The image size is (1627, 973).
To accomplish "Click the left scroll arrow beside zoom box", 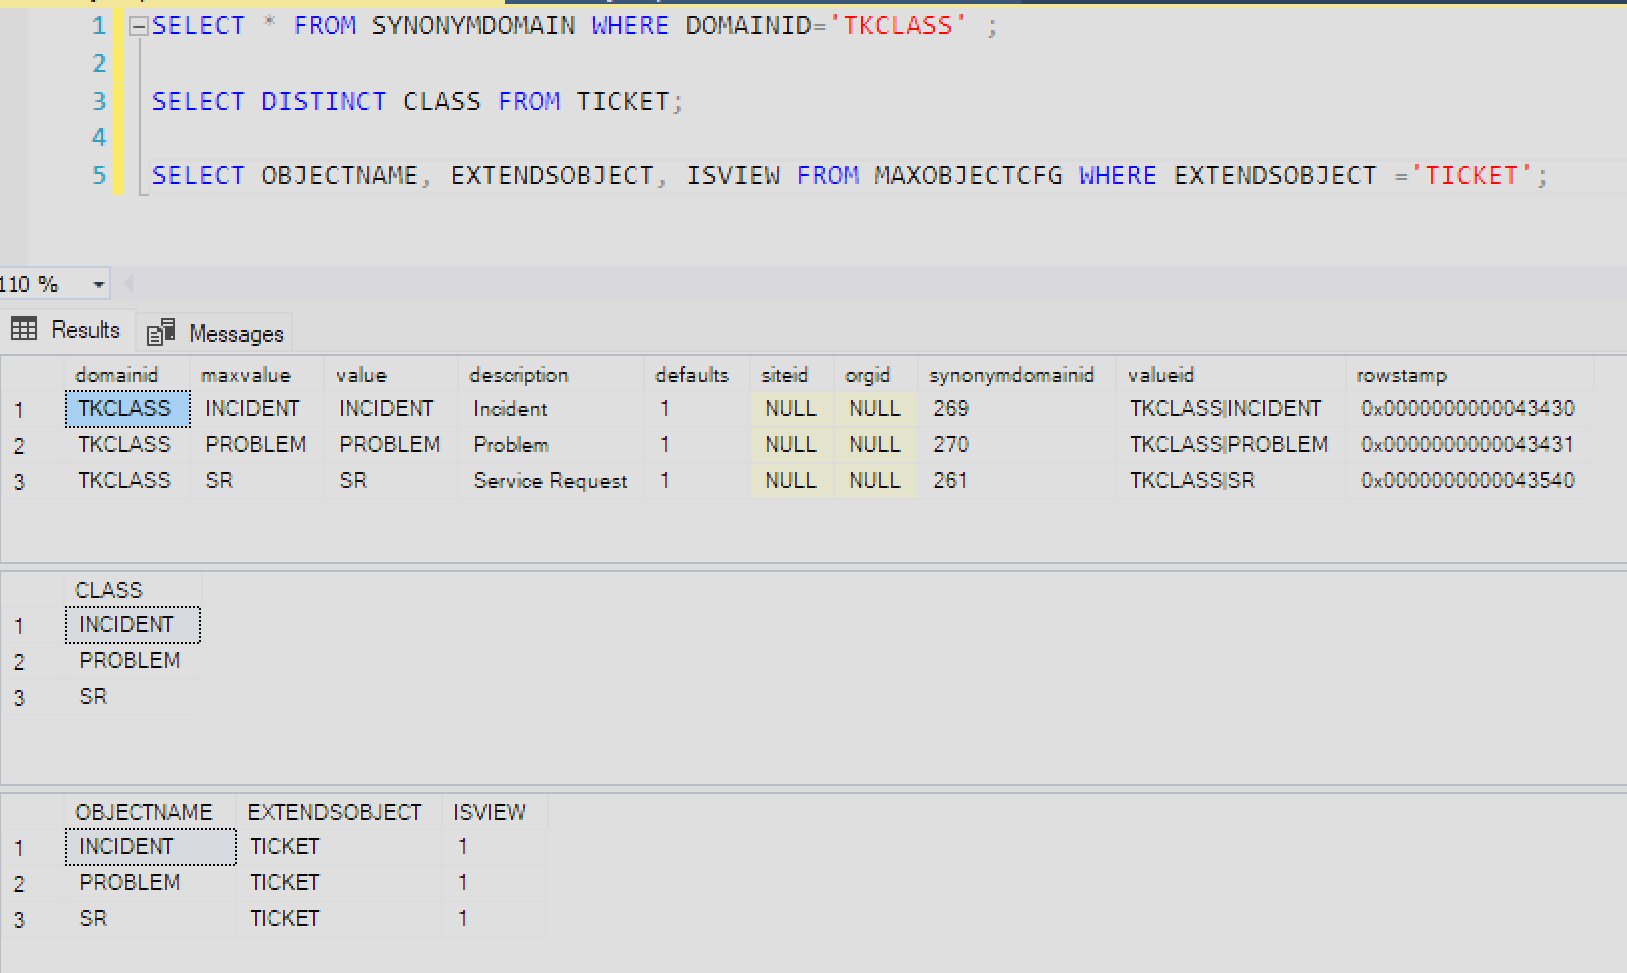I will point(127,285).
